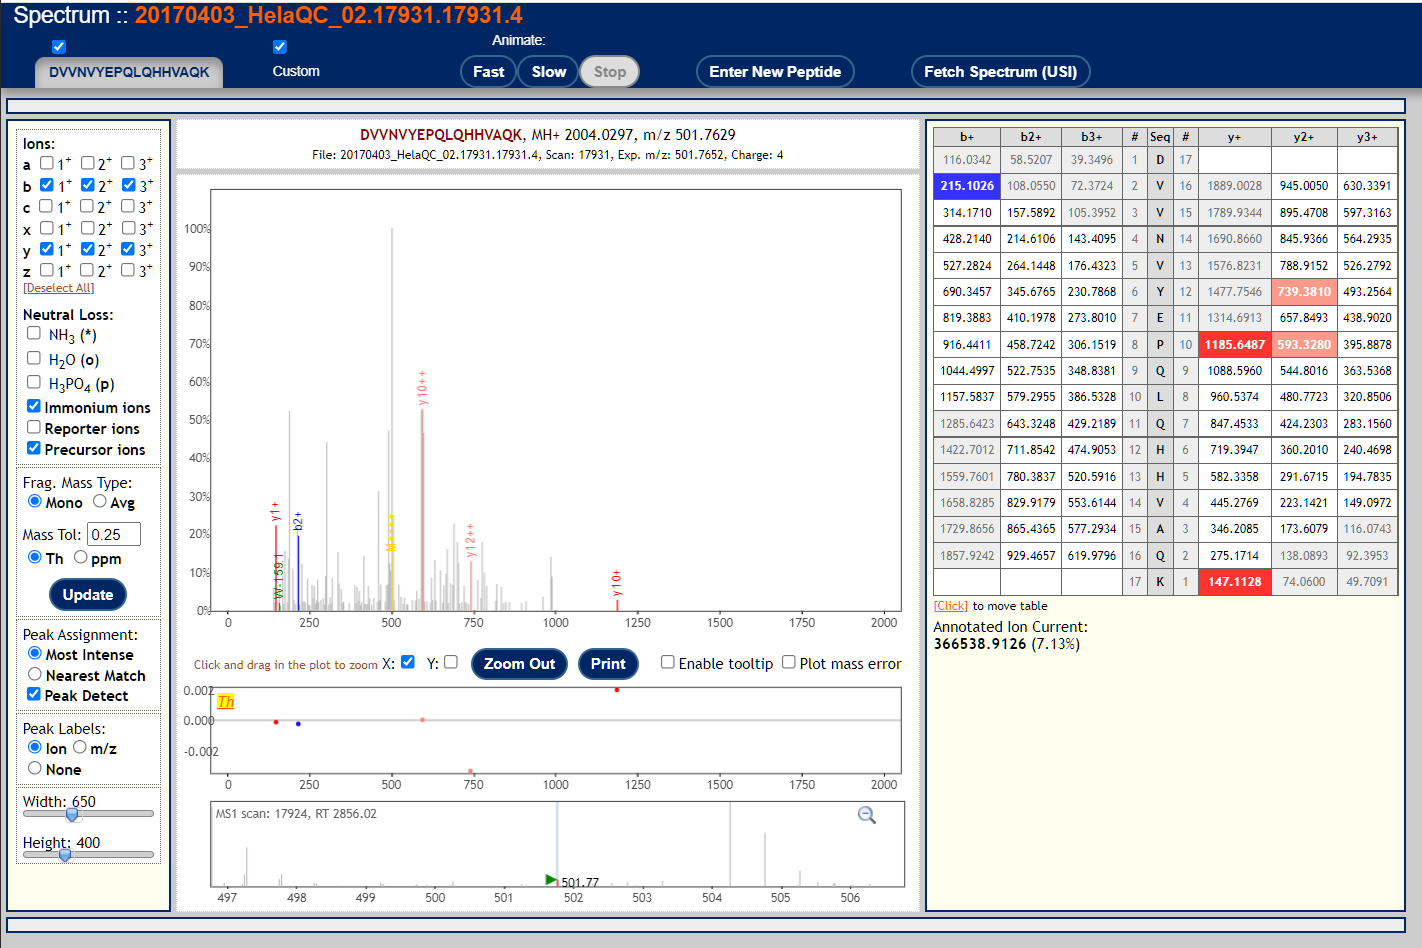Select m/z peak labels option
The image size is (1422, 948).
click(79, 747)
